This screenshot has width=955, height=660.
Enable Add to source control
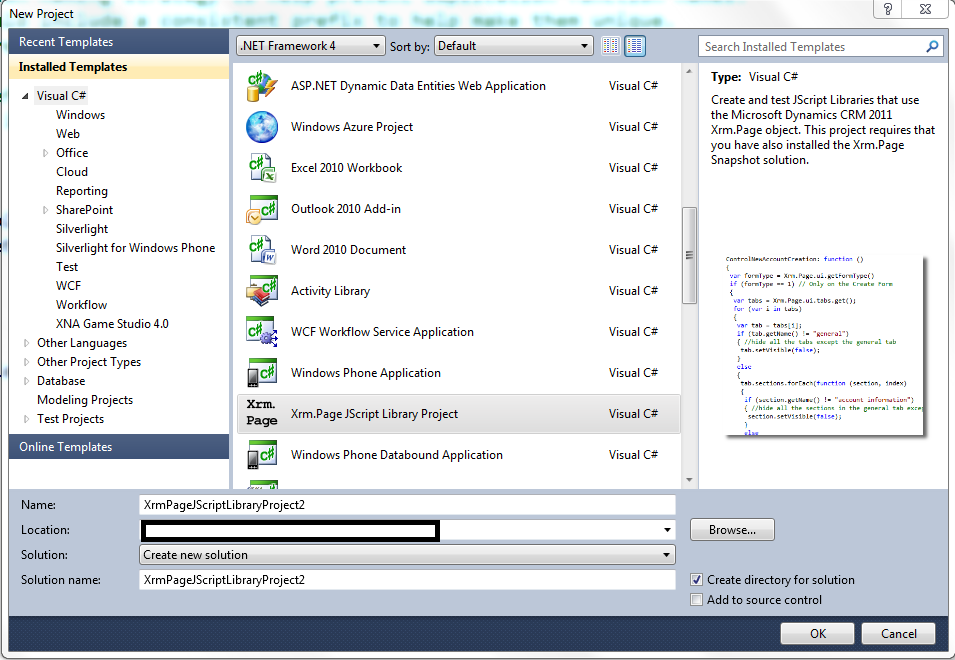click(x=696, y=599)
